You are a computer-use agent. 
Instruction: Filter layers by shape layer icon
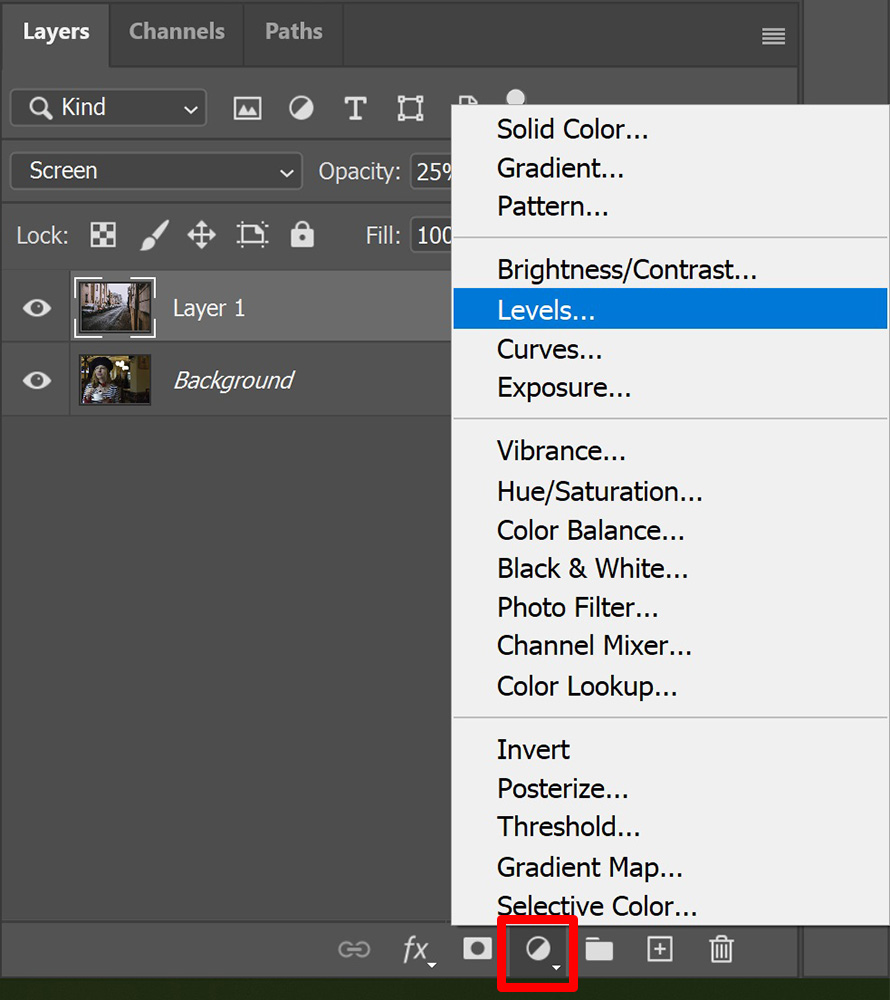[x=411, y=108]
